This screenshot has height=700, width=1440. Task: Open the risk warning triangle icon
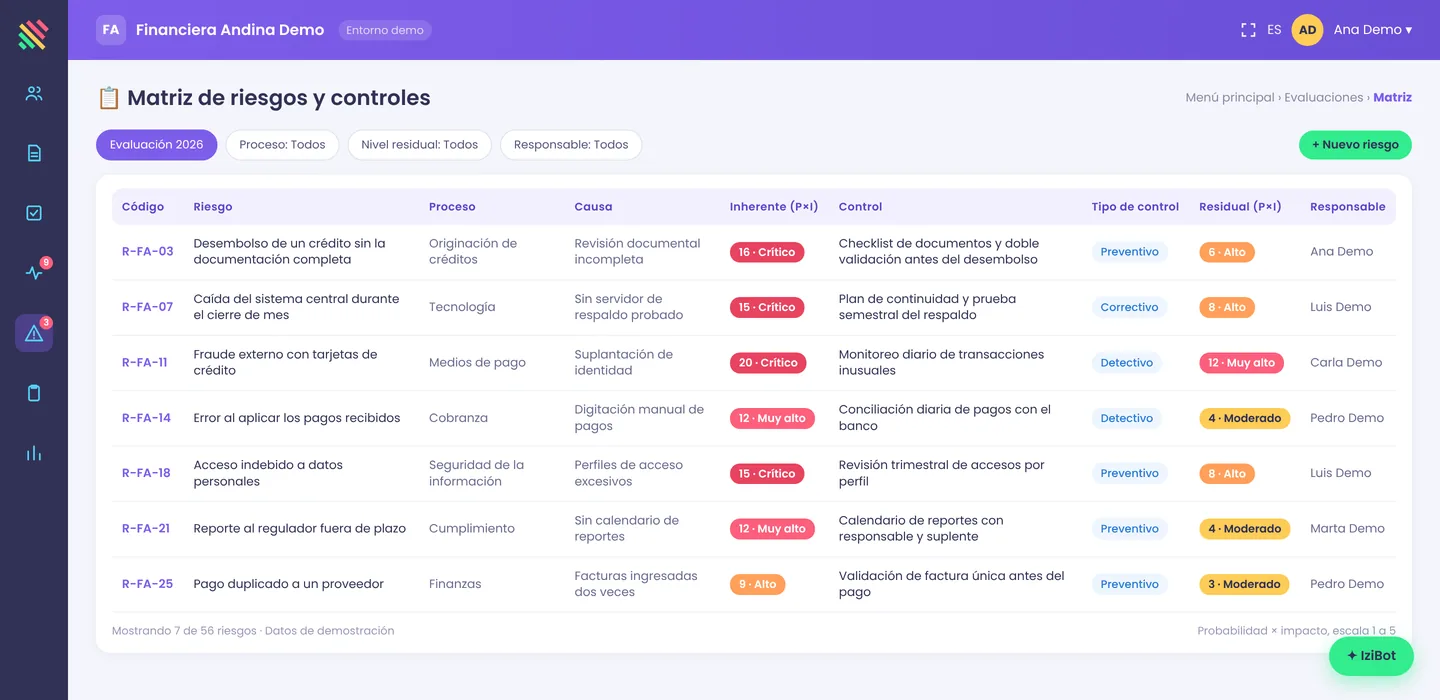click(x=34, y=333)
